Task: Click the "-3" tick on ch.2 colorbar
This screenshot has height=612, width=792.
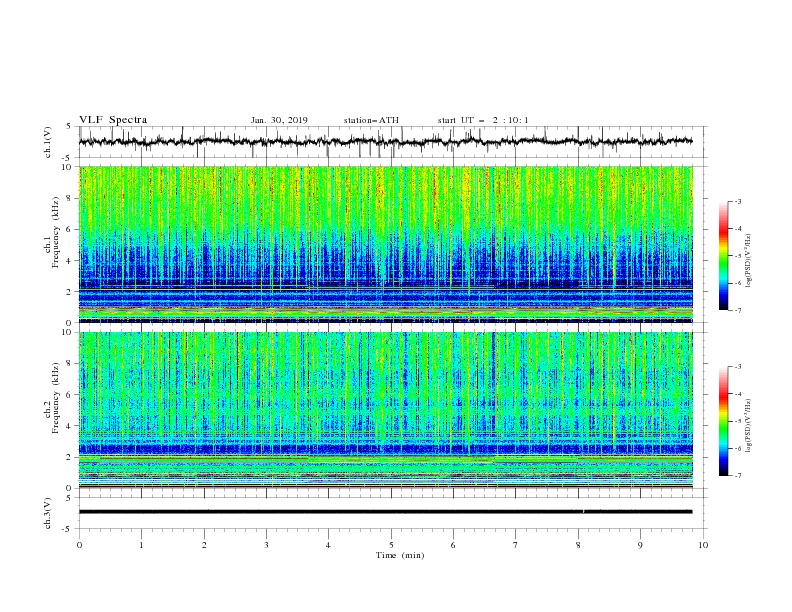Action: tap(737, 367)
